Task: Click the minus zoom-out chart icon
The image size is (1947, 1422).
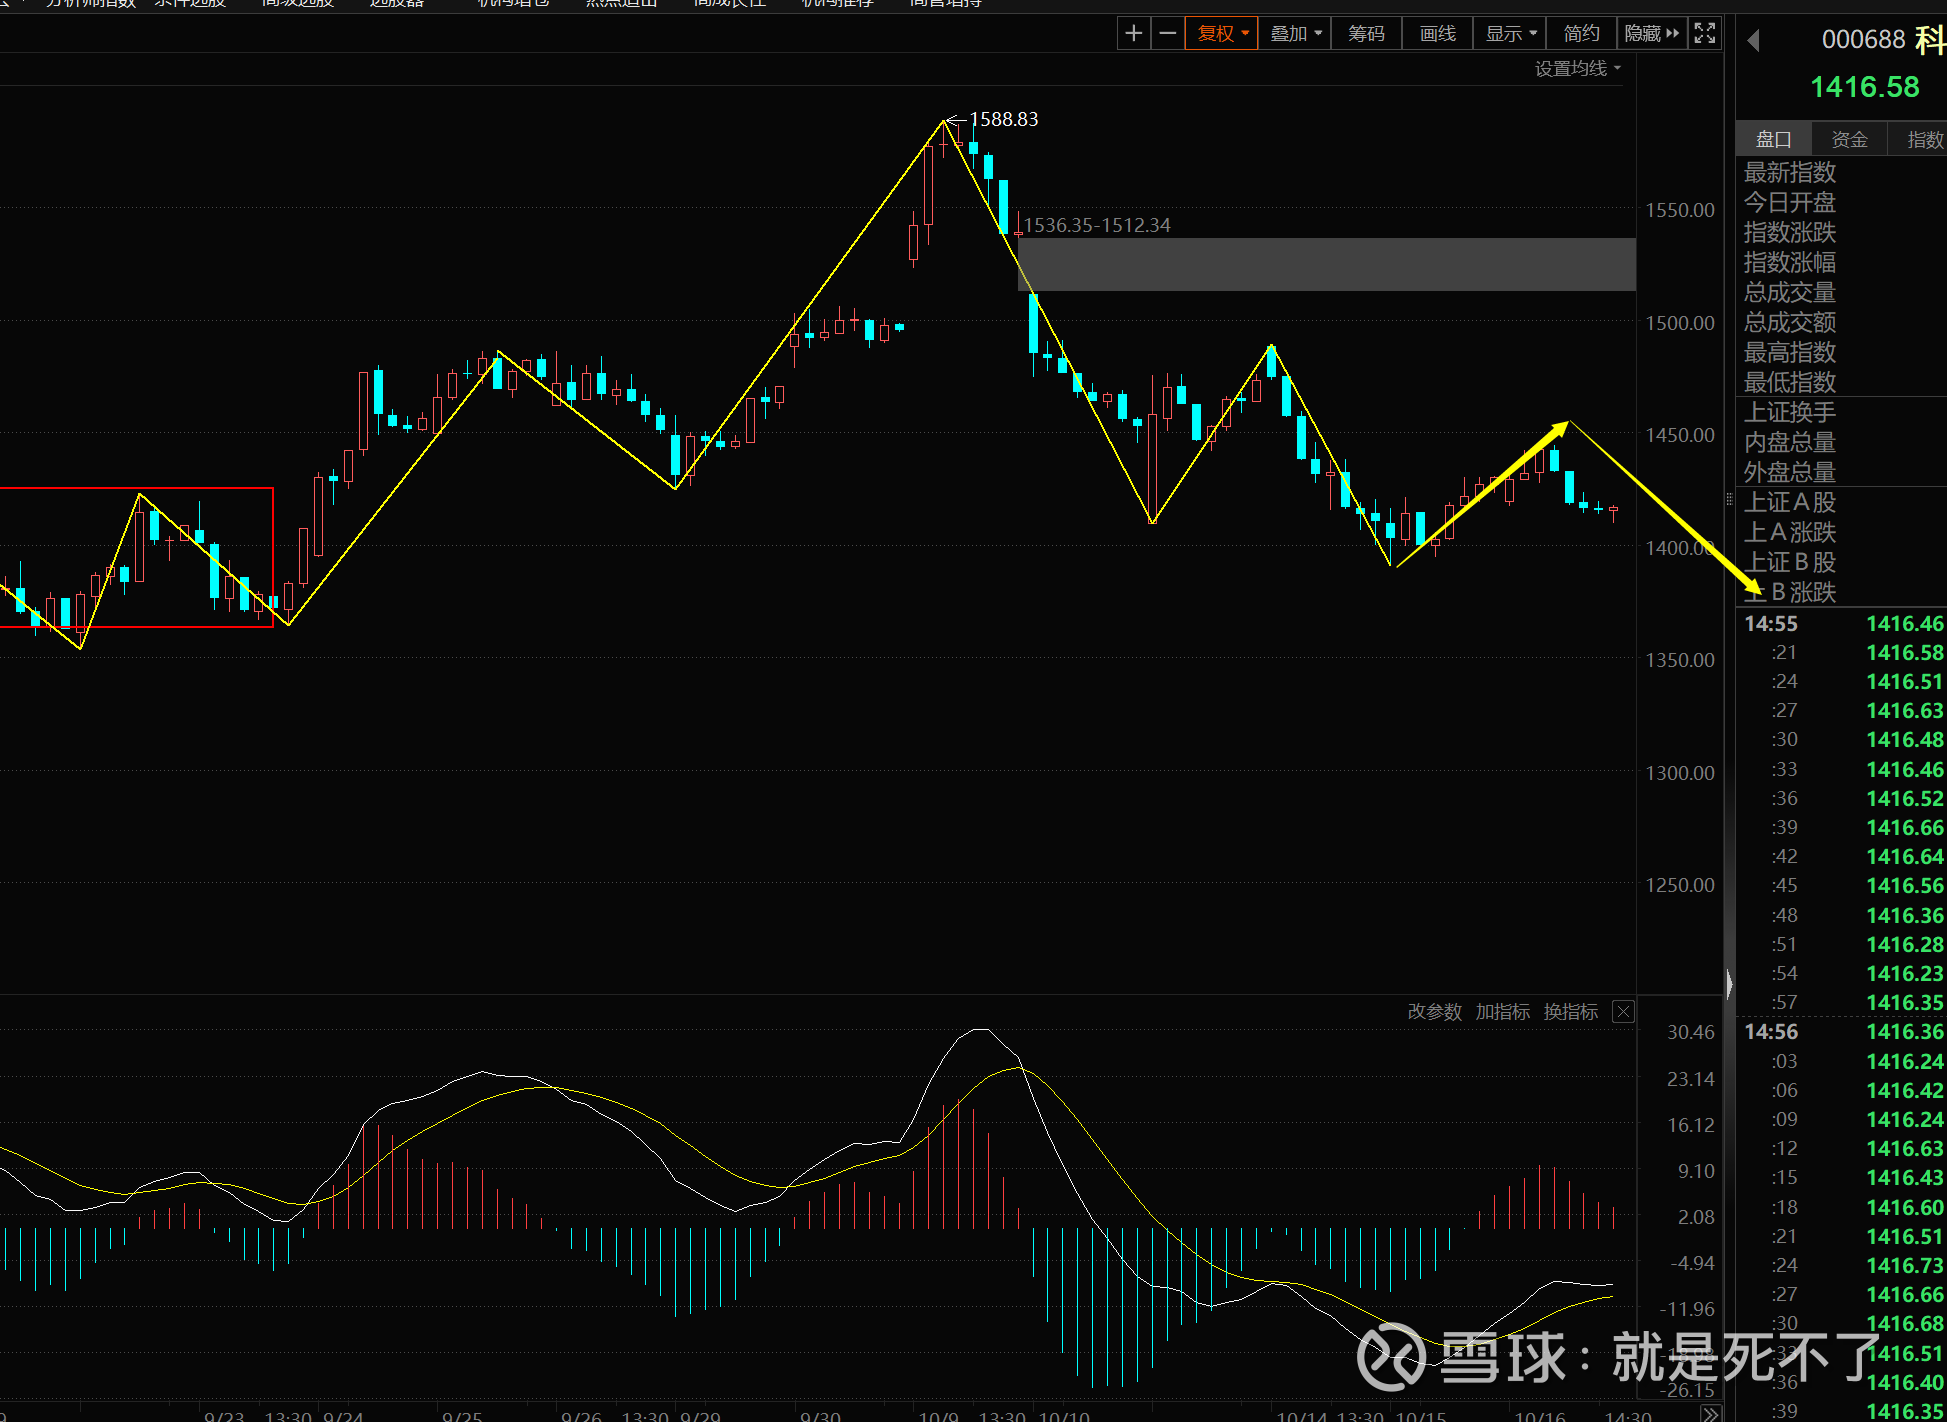Action: 1167,34
